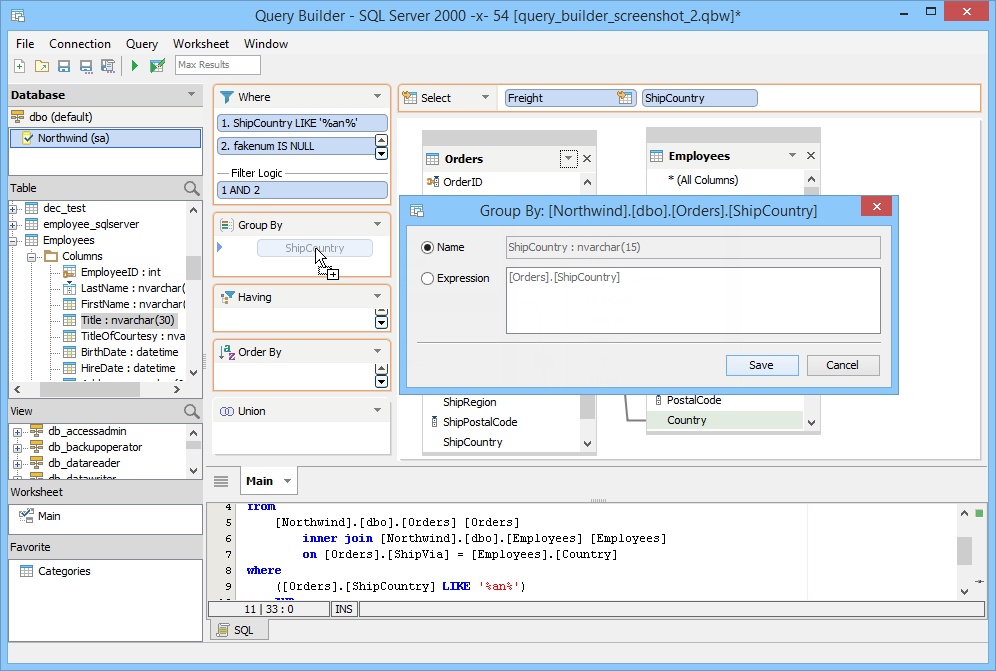The width and height of the screenshot is (996, 671).
Task: Click the Main worksheet icon
Action: coord(26,516)
